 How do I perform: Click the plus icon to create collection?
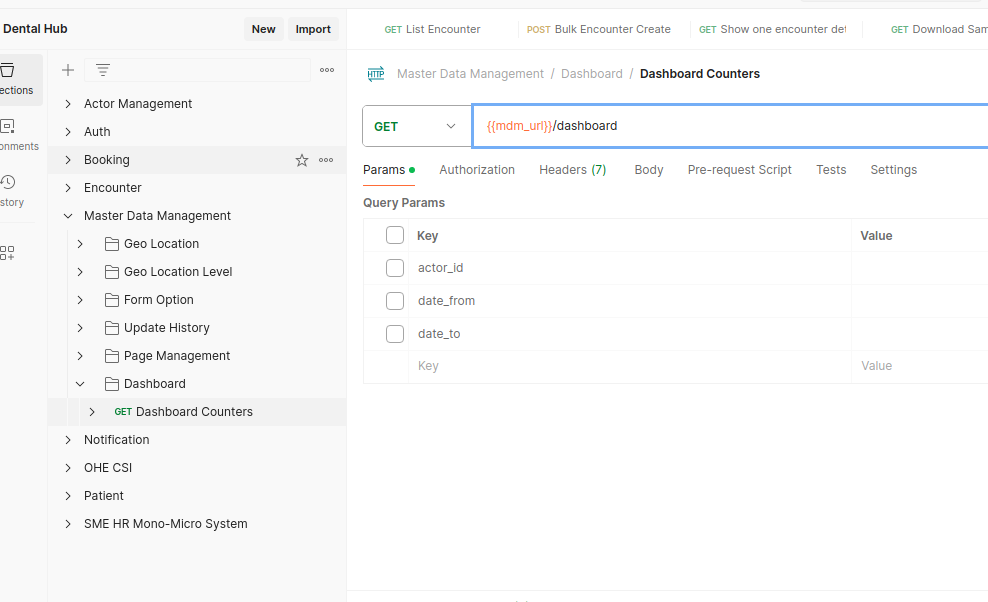click(68, 70)
